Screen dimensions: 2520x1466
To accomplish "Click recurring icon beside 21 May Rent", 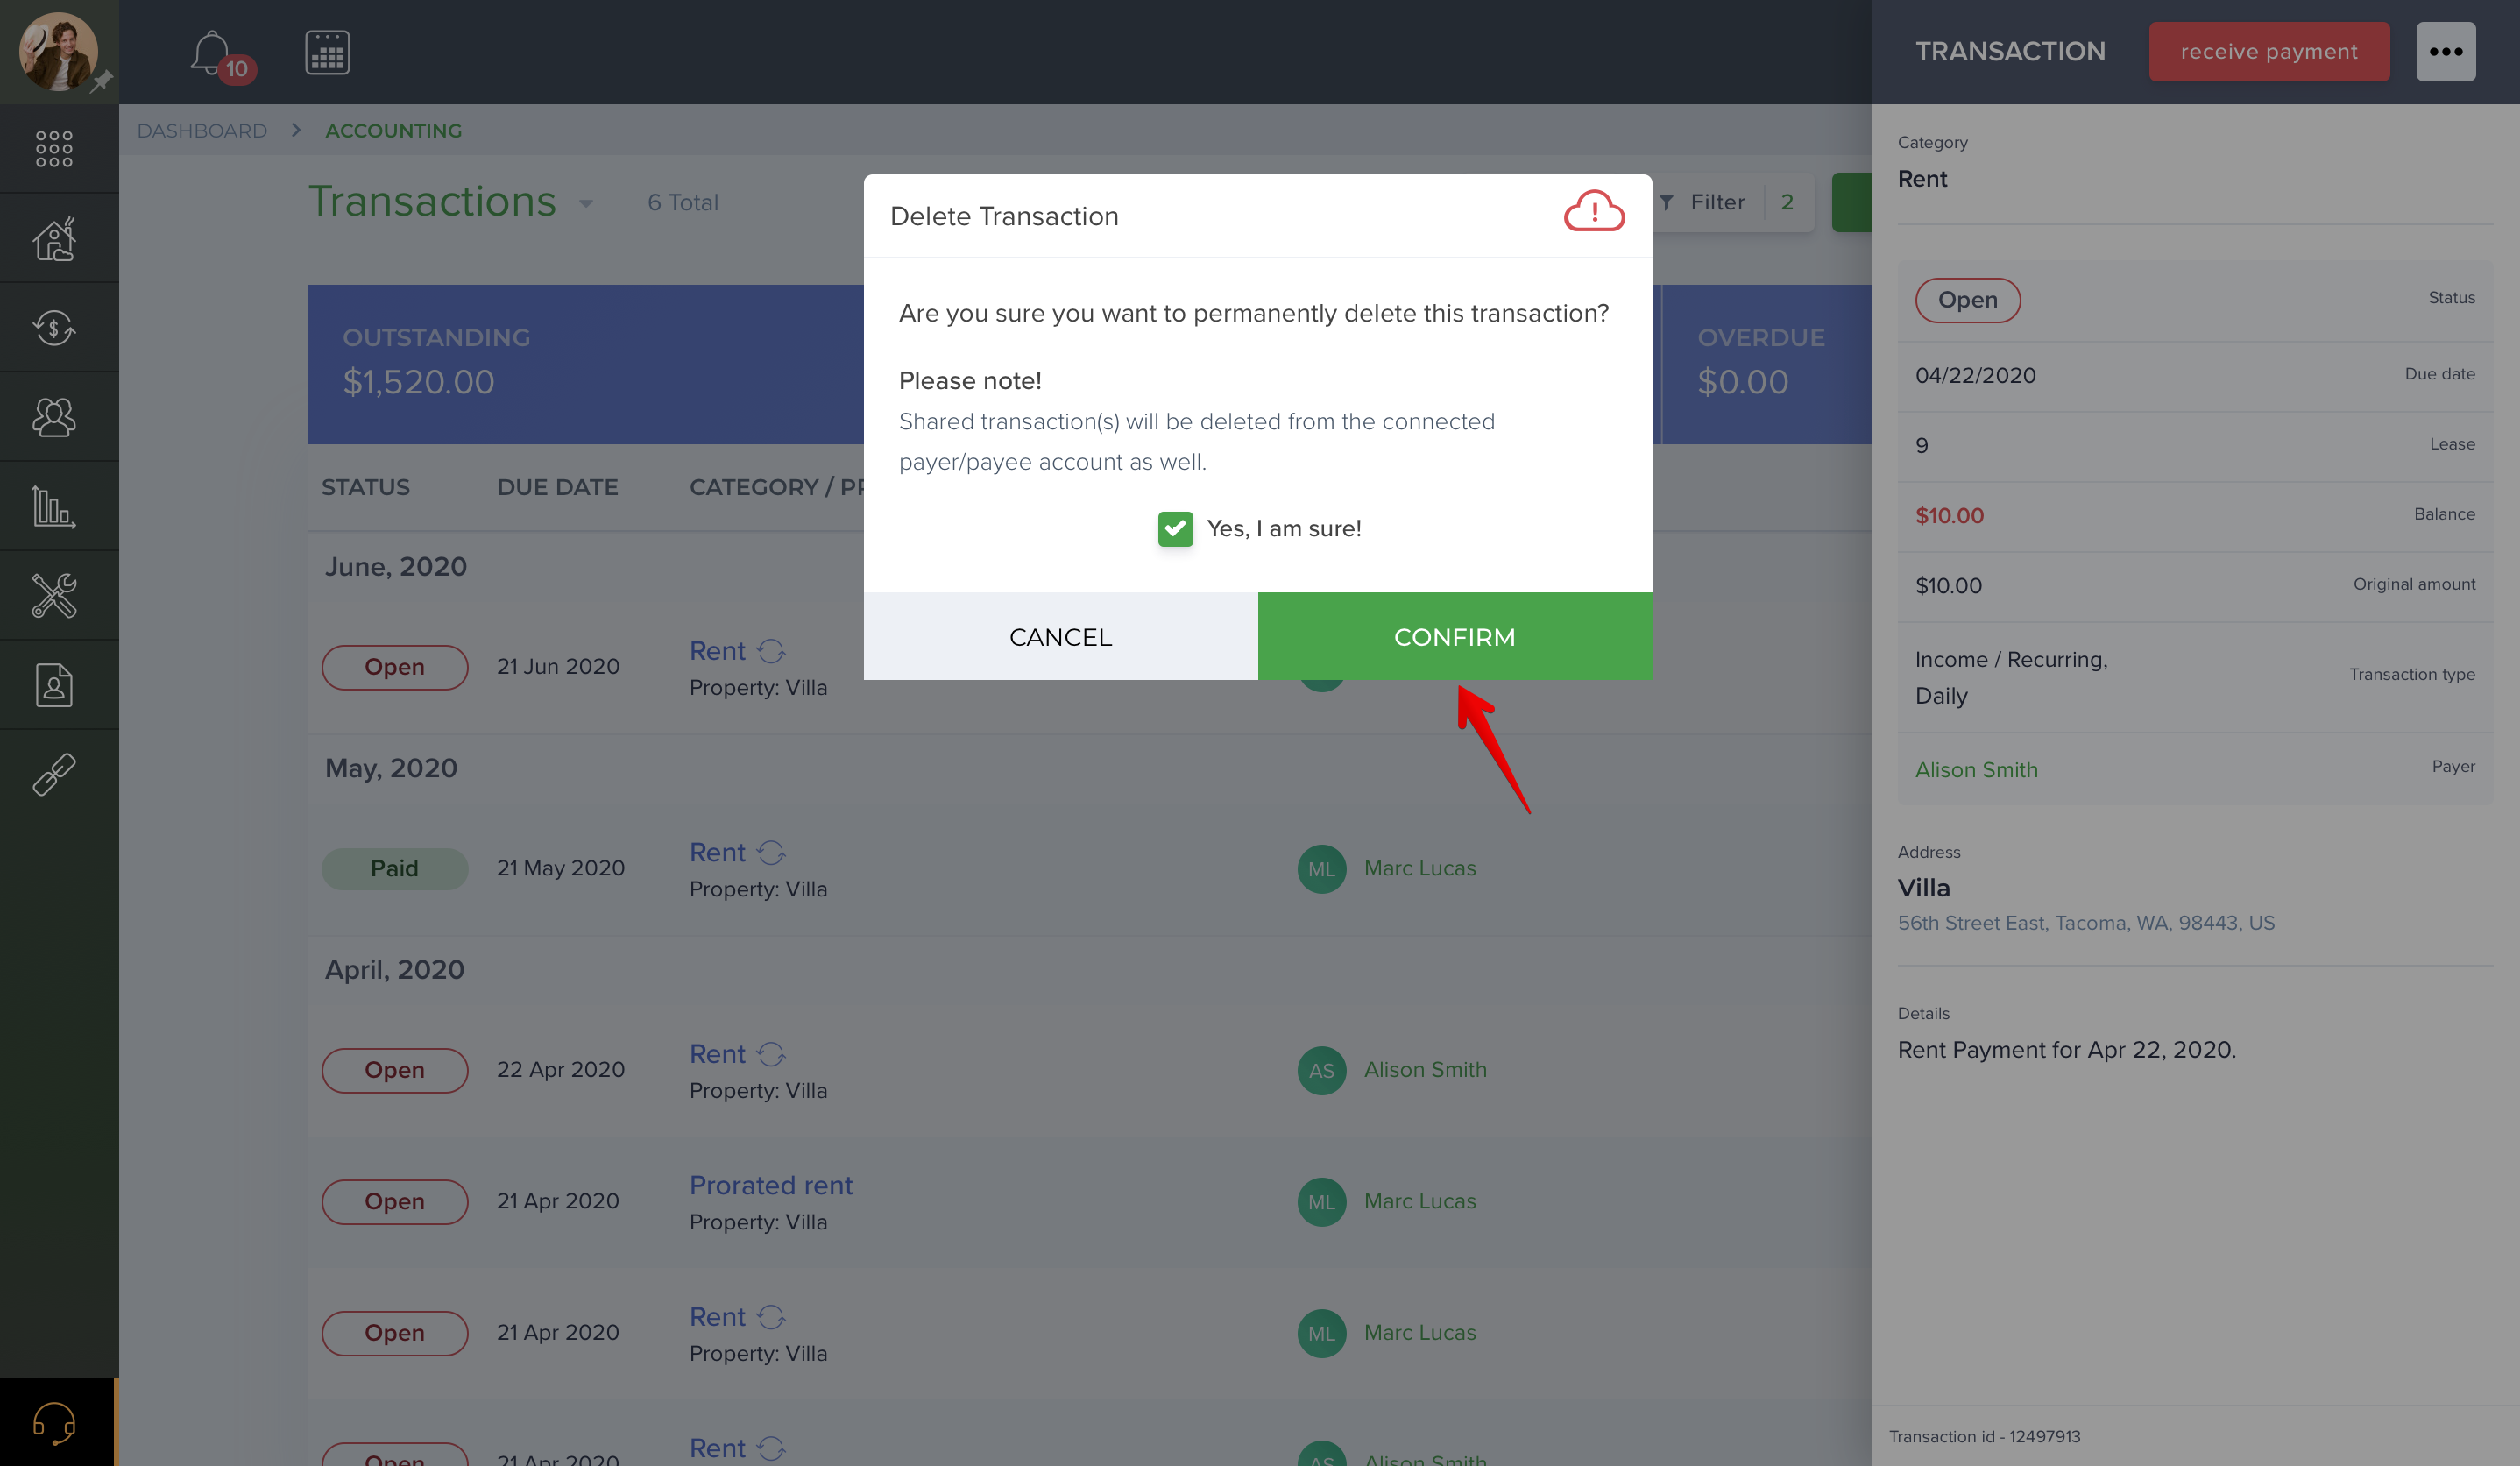I will pos(771,853).
